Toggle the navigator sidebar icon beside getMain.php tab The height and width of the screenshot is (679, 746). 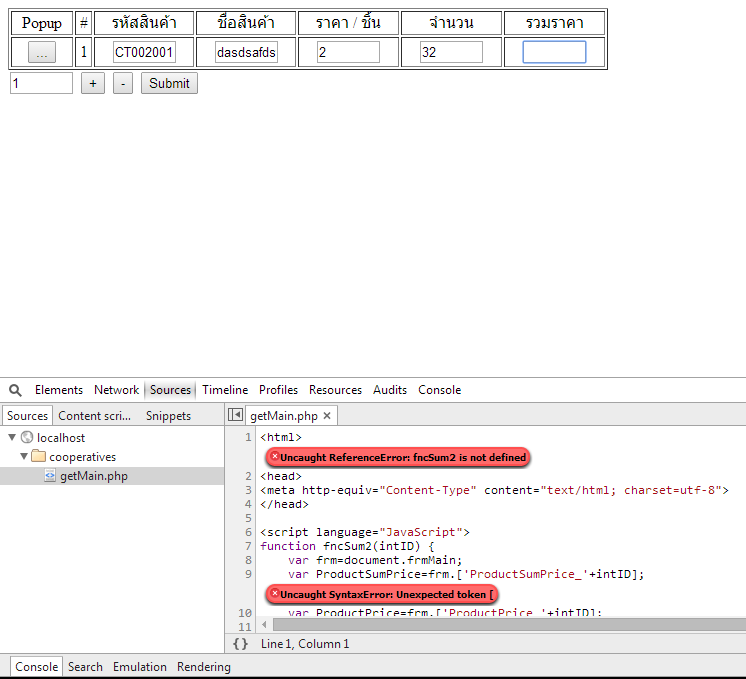tap(235, 415)
